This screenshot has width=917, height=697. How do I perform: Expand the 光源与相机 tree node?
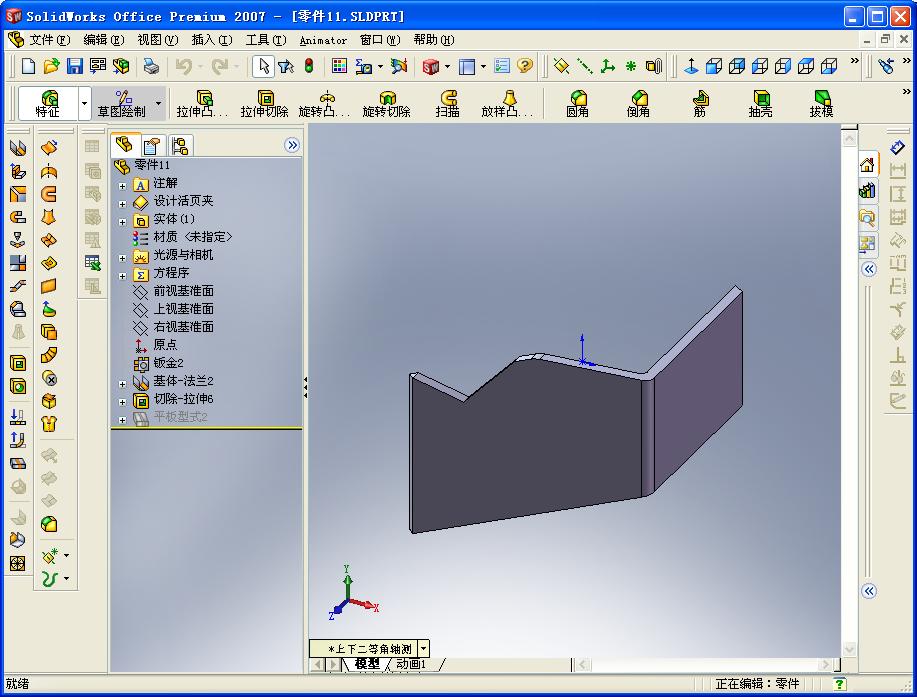(122, 258)
